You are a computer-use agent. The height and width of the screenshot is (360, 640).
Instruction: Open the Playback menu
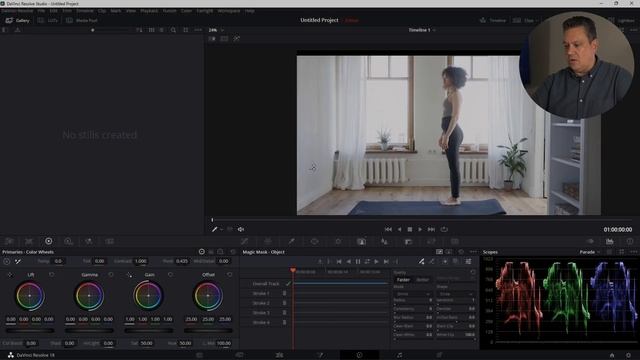(x=149, y=11)
